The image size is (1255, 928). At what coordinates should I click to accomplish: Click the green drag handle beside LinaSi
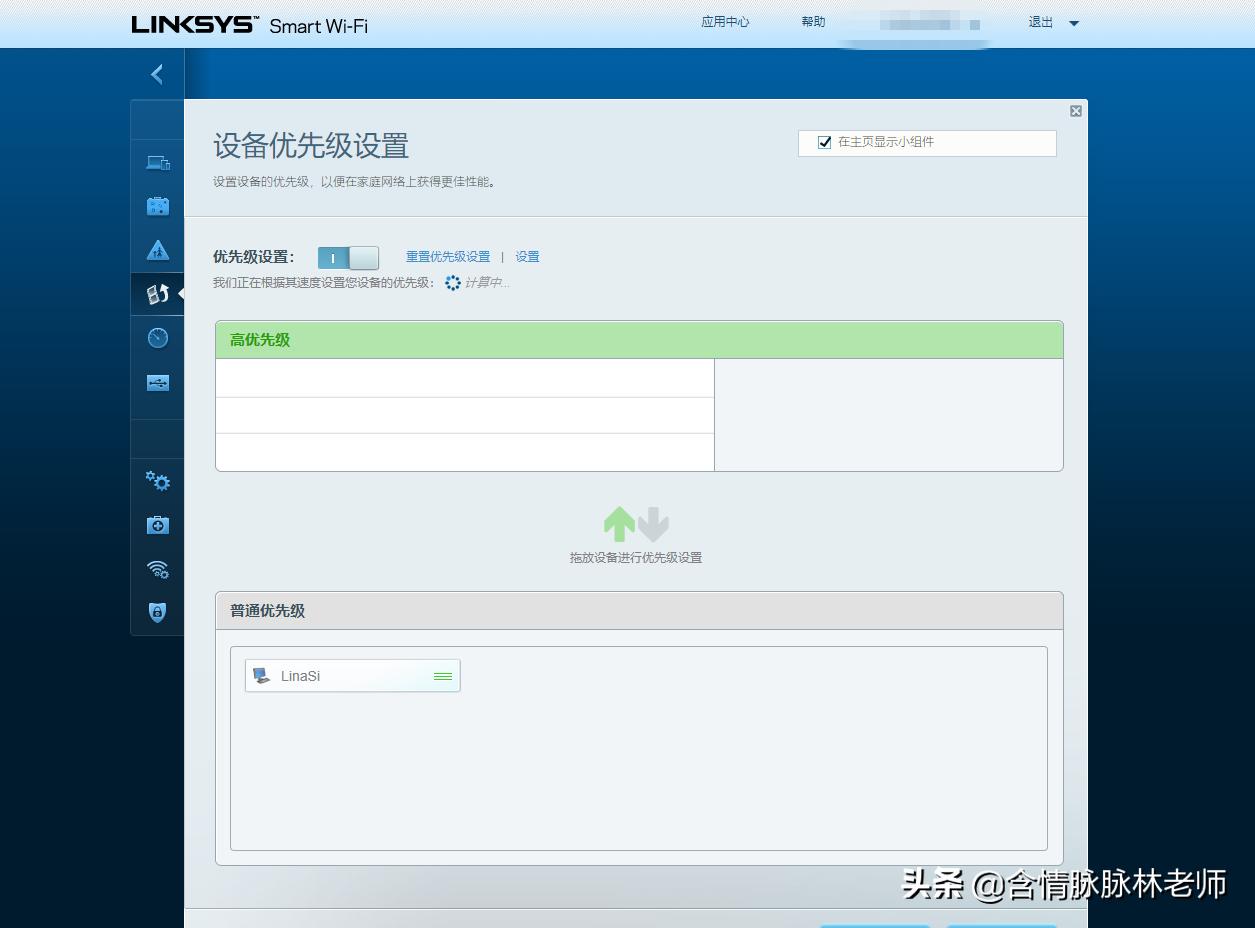[x=441, y=675]
